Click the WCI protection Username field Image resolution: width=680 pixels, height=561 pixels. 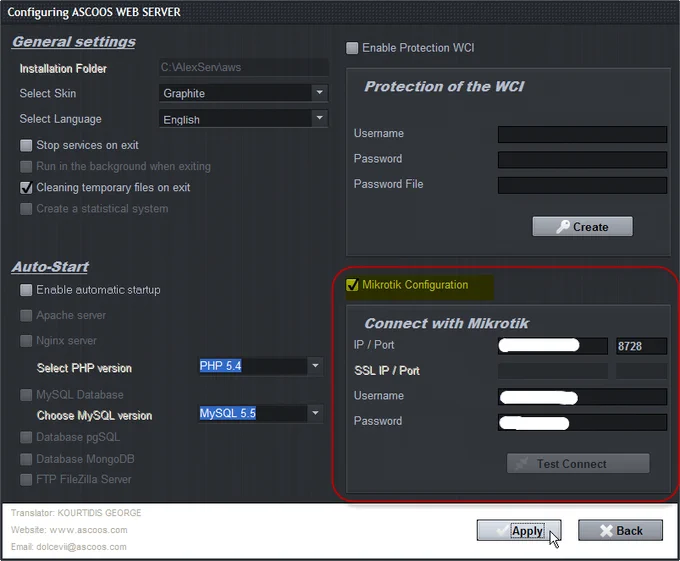tap(582, 134)
